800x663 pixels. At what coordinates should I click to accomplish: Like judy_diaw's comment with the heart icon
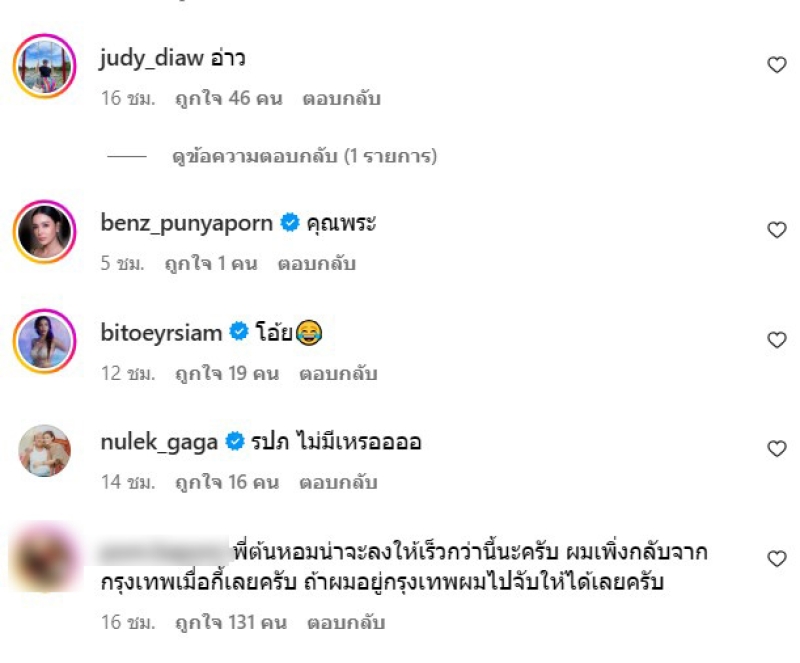coord(777,64)
